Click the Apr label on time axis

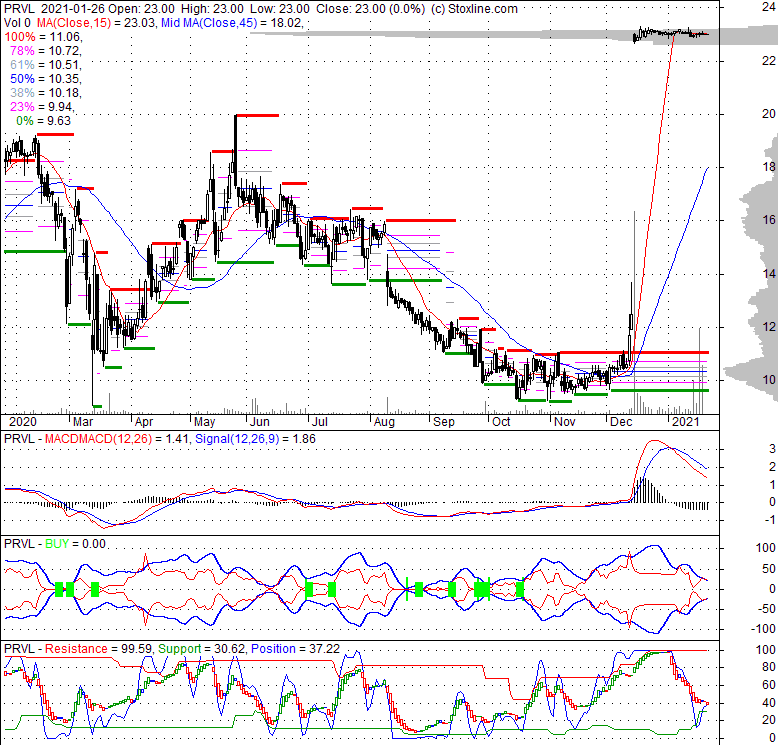click(144, 422)
